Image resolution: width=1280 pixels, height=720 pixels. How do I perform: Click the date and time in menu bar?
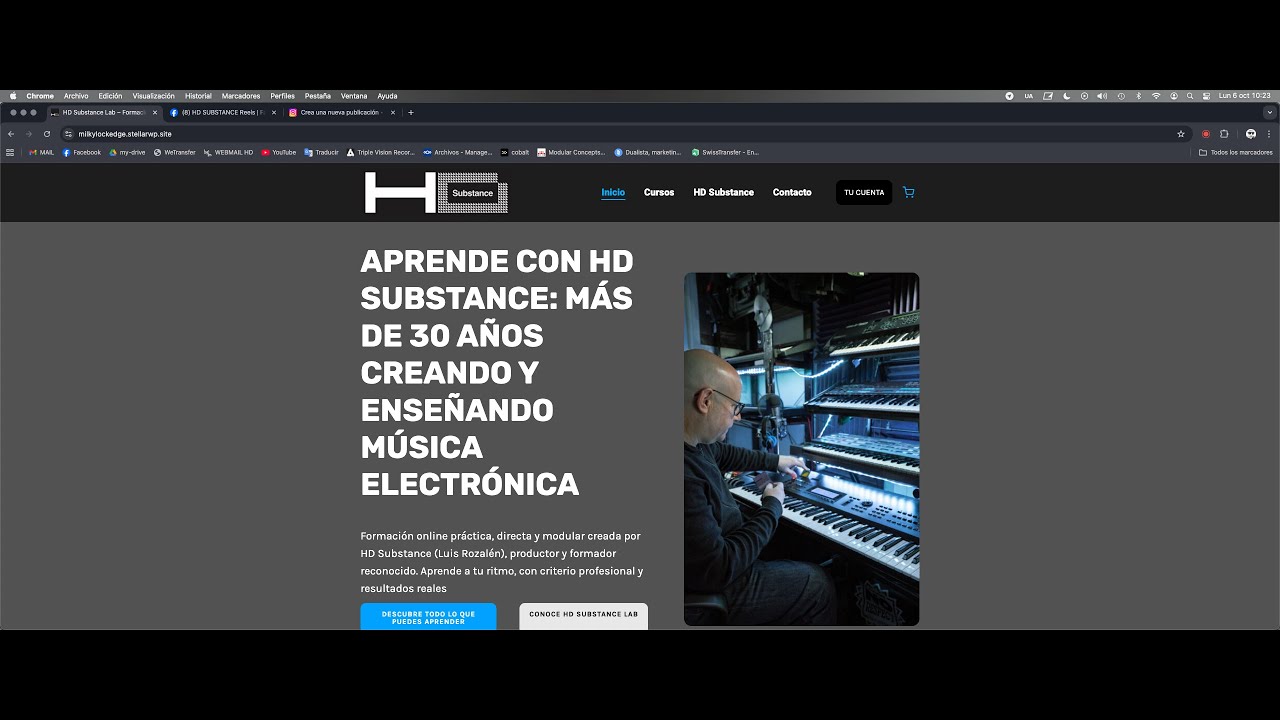coord(1245,96)
